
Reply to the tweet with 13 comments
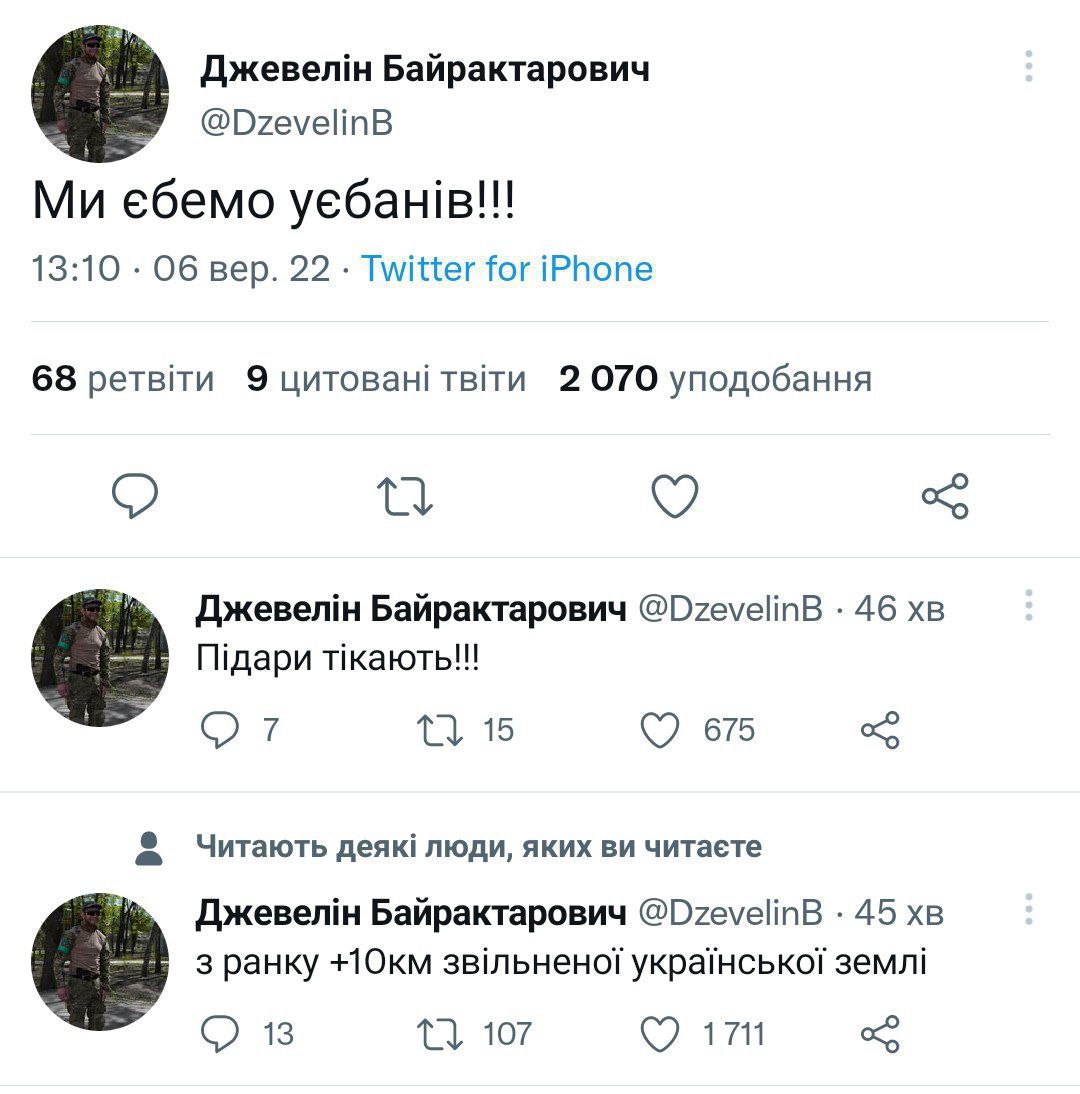point(220,1034)
